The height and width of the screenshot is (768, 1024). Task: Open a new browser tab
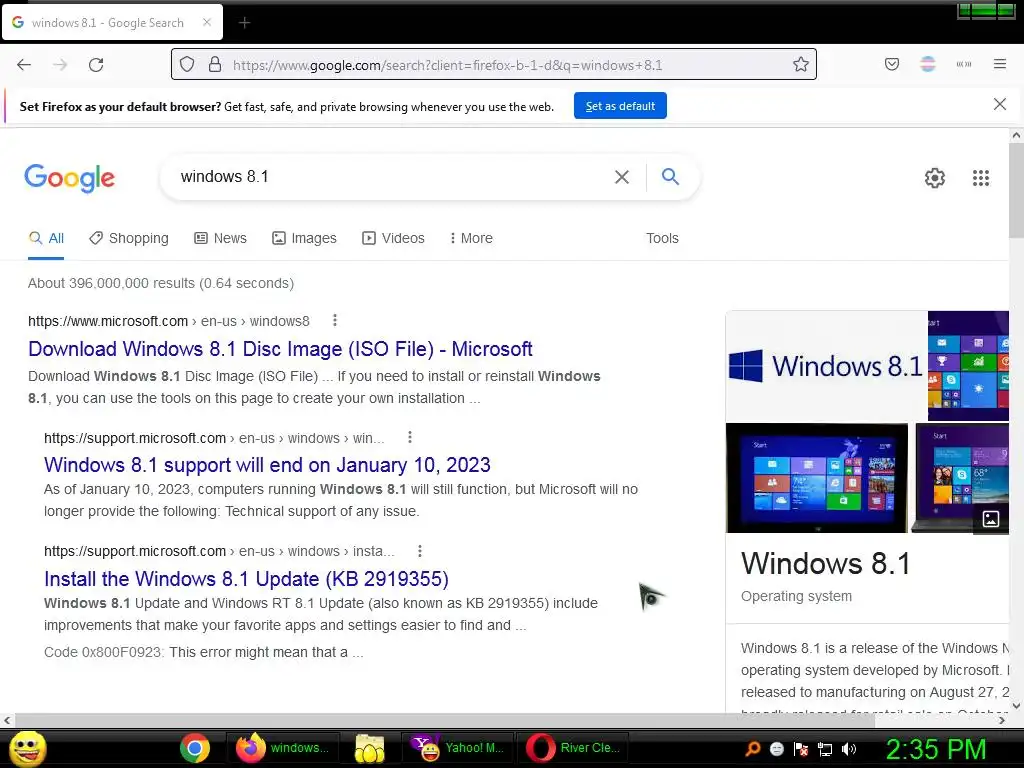[x=244, y=23]
